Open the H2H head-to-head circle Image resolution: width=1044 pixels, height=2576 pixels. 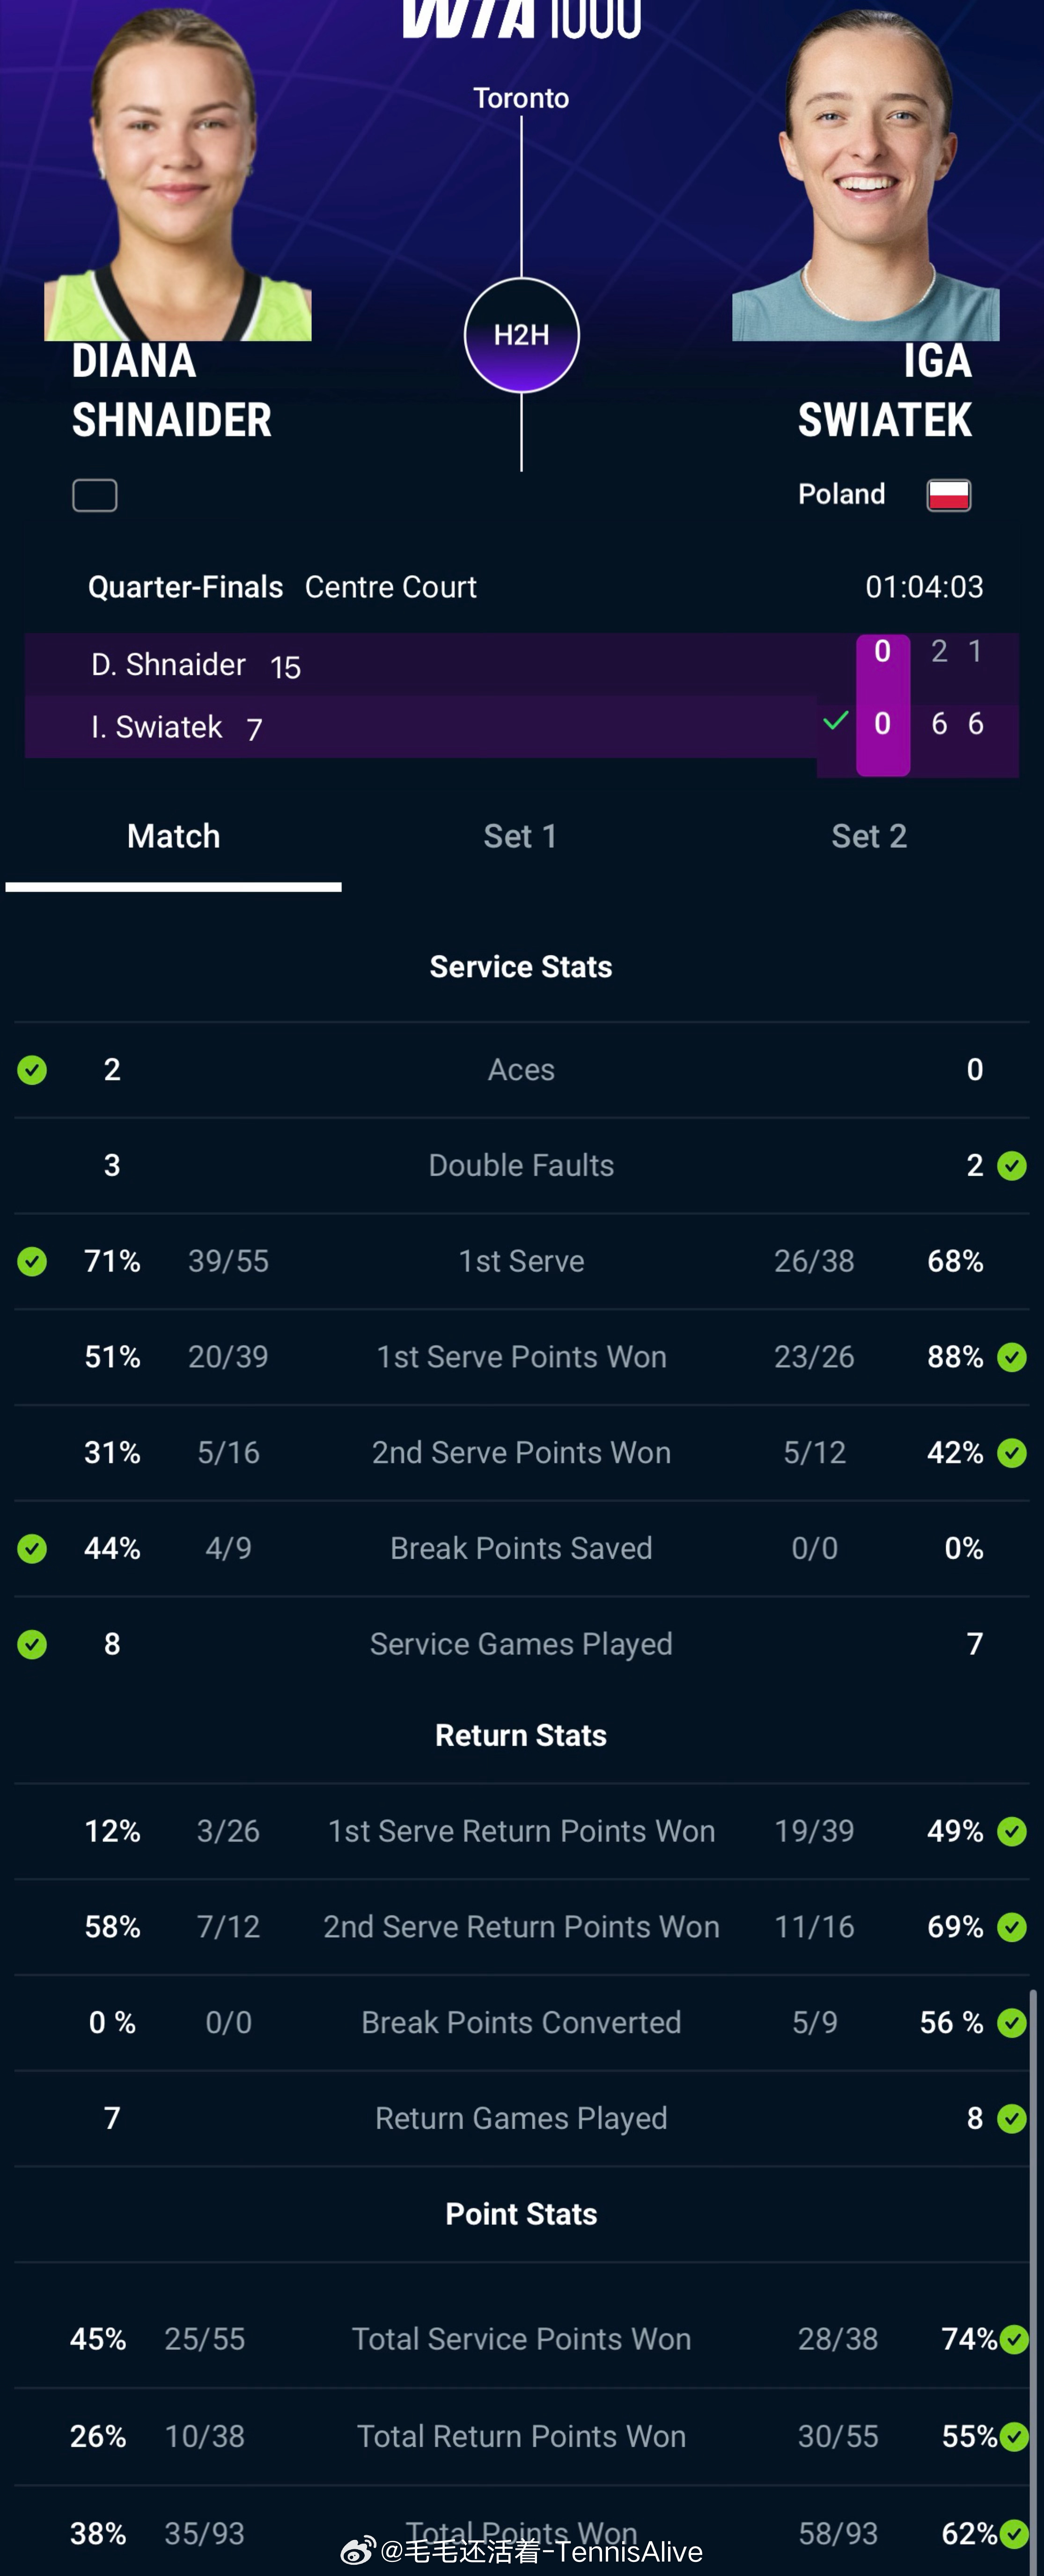tap(521, 335)
